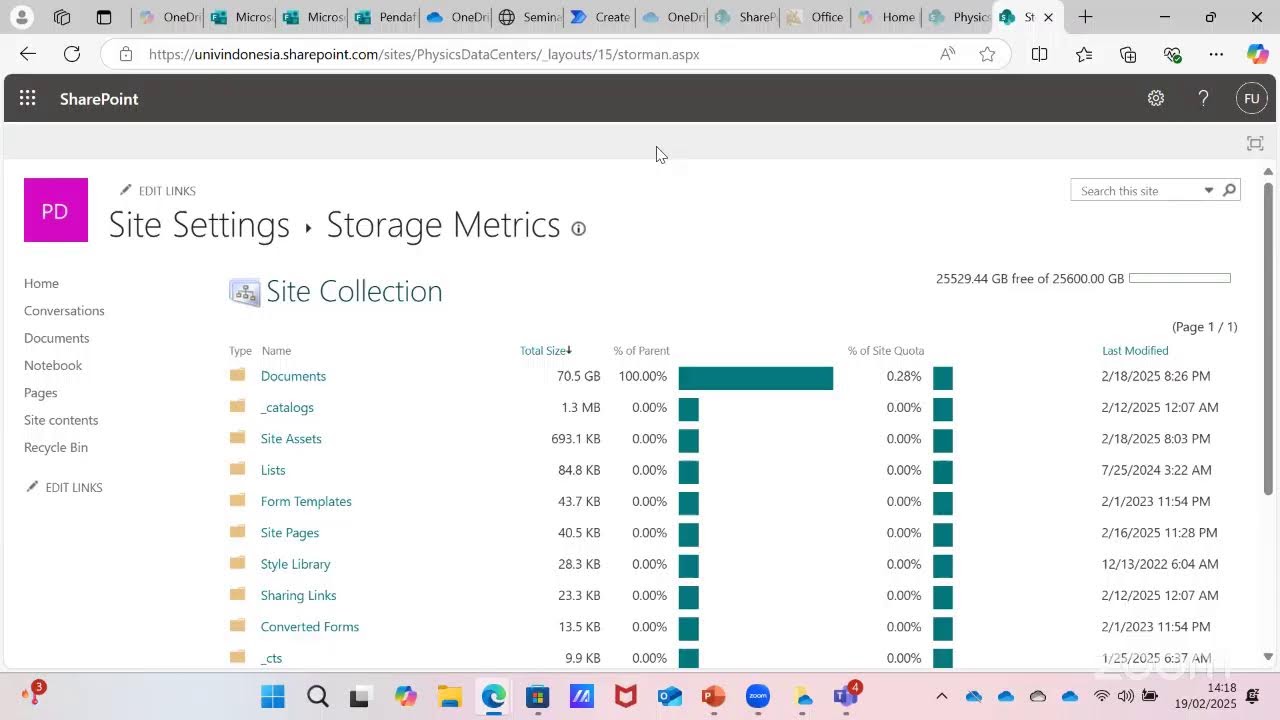Sort by Total Size column header
Screen dimensions: 1280x720
pos(543,350)
